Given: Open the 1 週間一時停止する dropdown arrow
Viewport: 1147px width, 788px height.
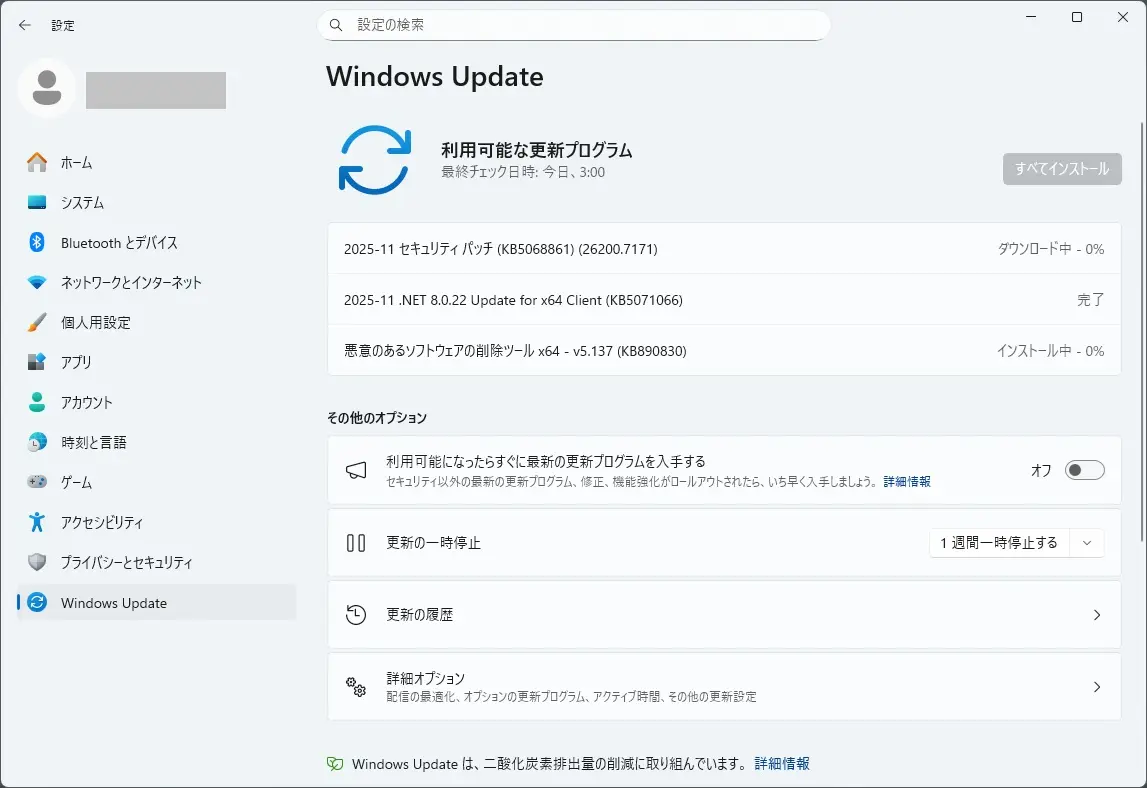Looking at the screenshot, I should (x=1087, y=543).
